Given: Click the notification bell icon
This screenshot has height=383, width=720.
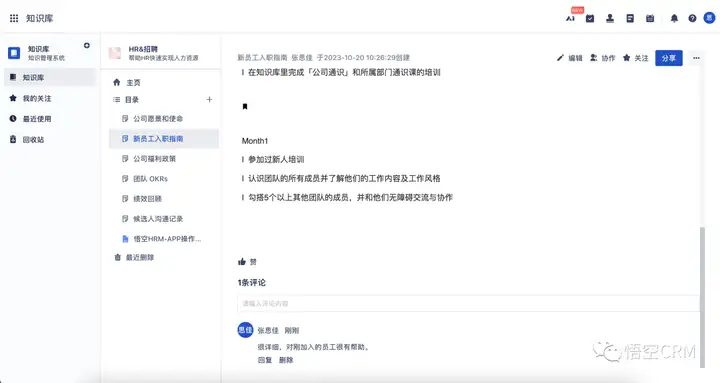Looking at the screenshot, I should (674, 18).
